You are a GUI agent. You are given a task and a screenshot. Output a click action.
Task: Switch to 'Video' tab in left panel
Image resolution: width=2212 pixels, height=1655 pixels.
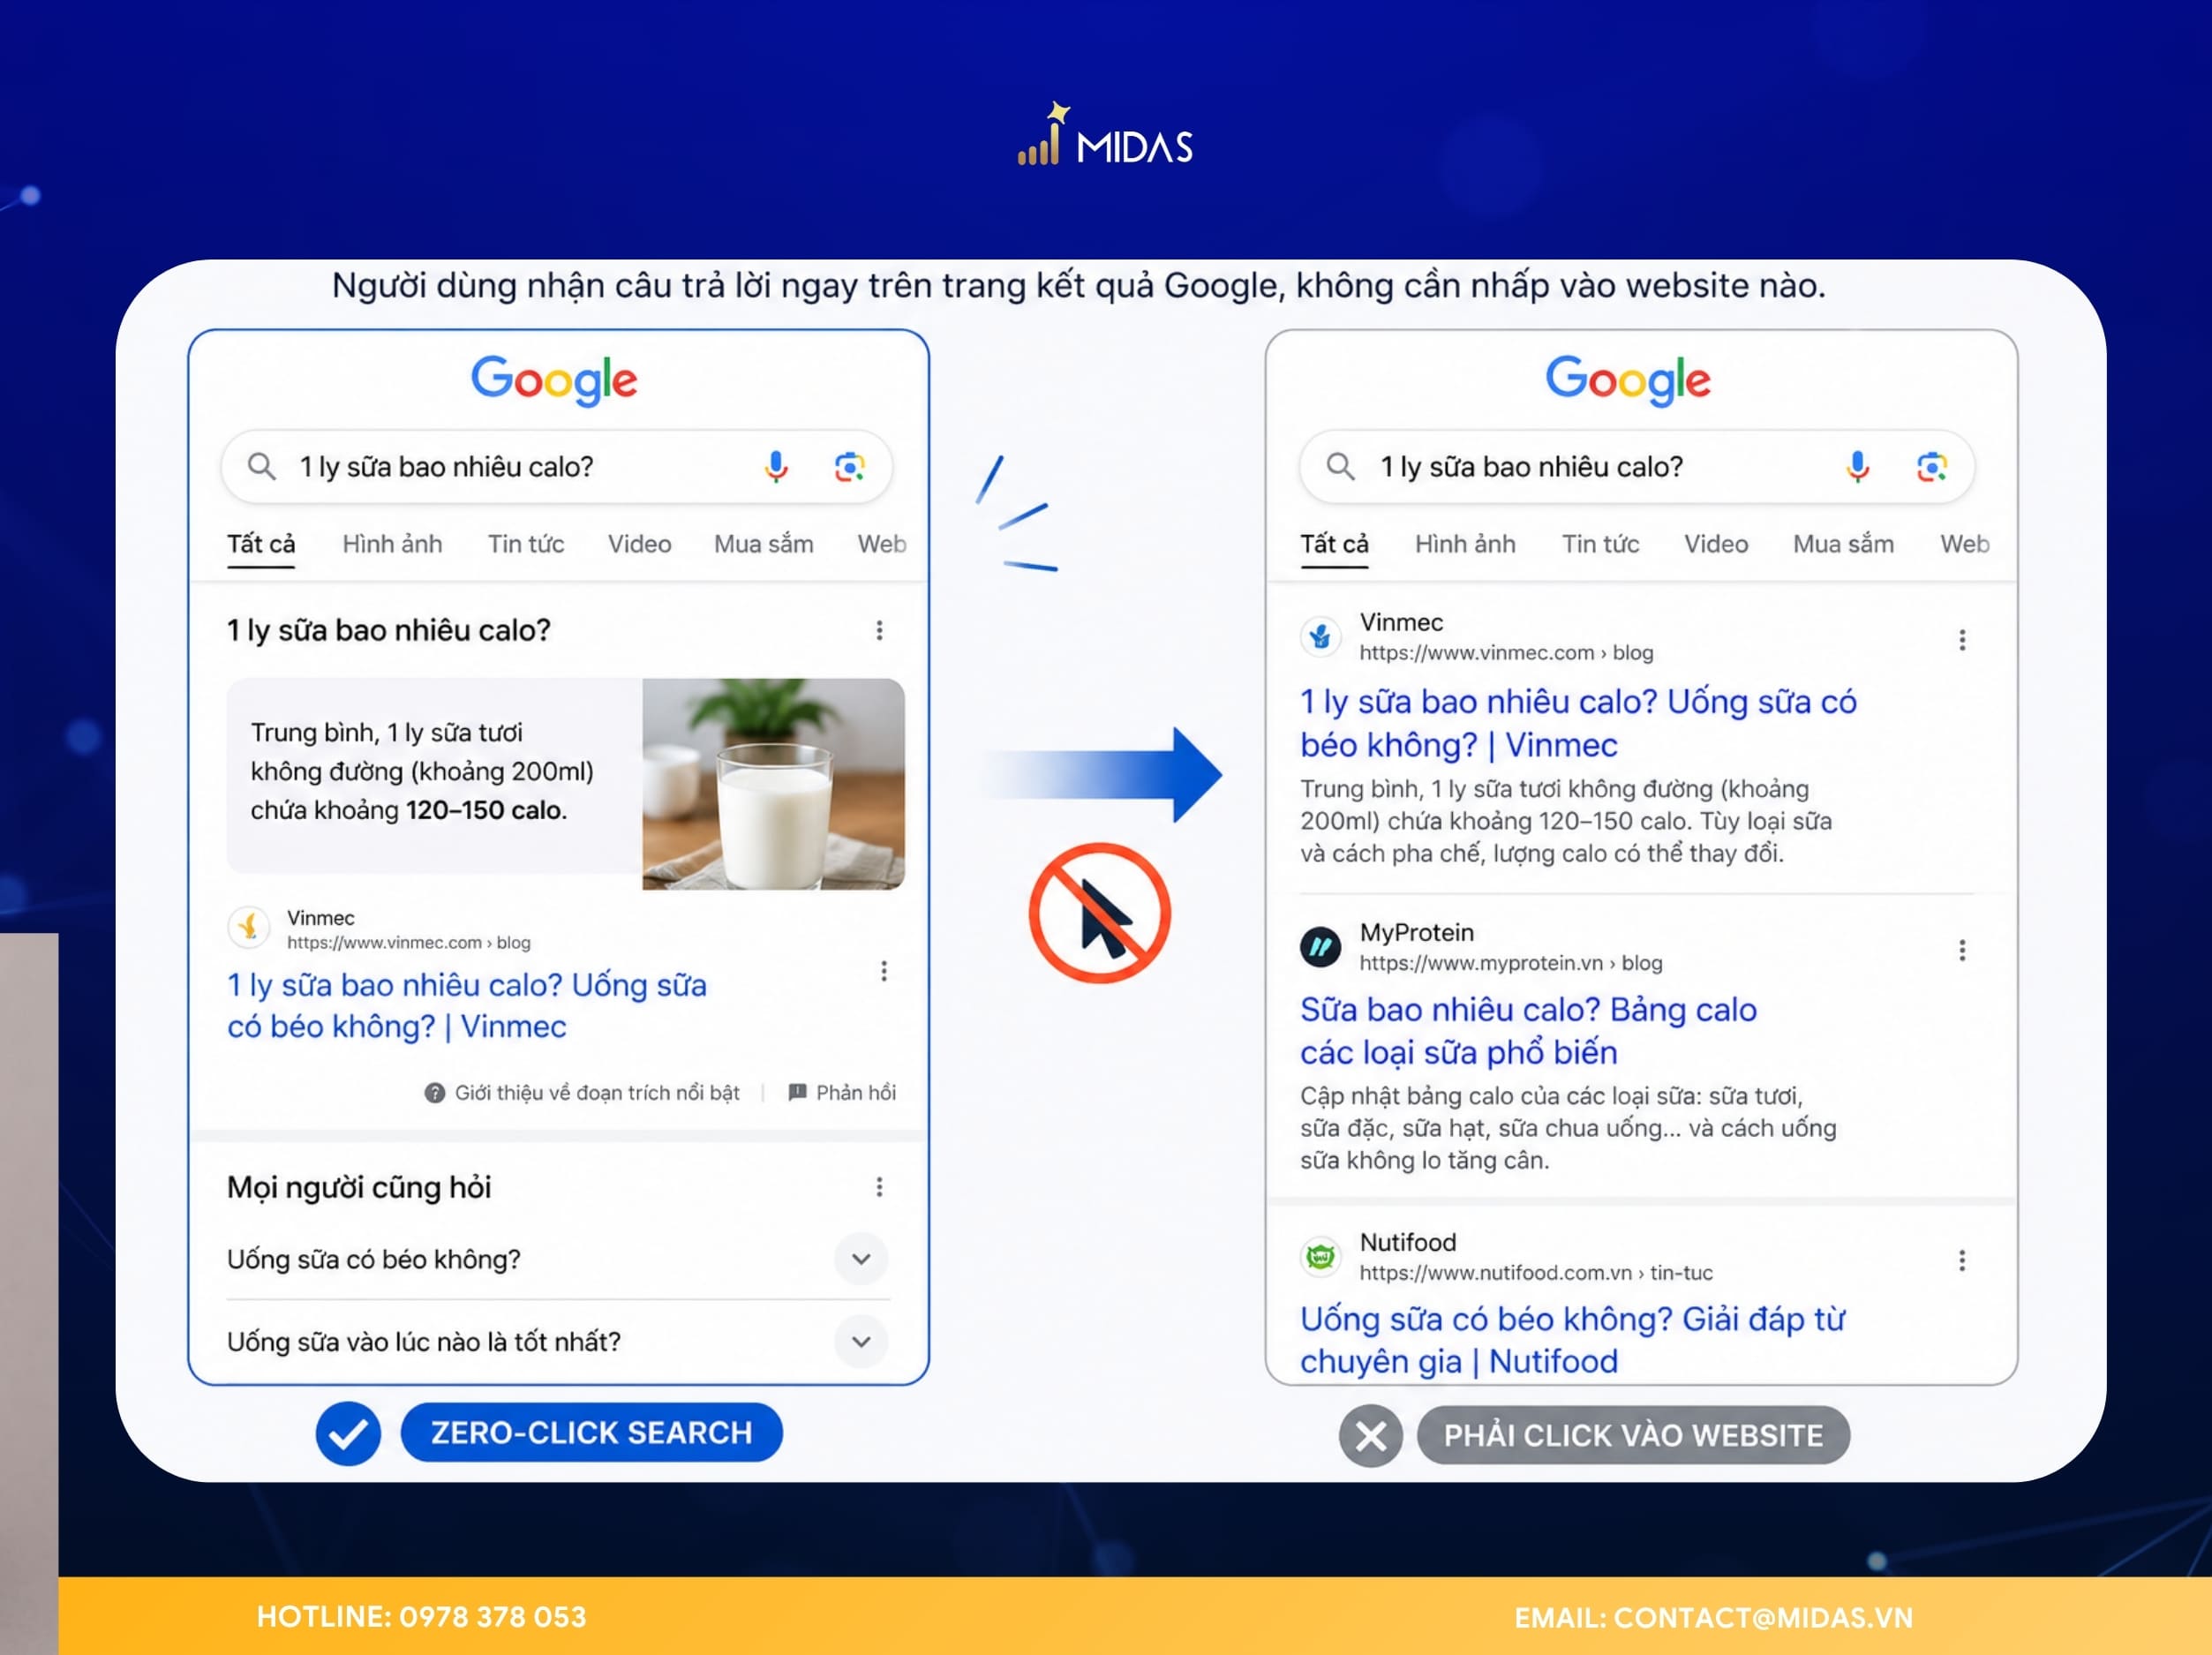(640, 544)
